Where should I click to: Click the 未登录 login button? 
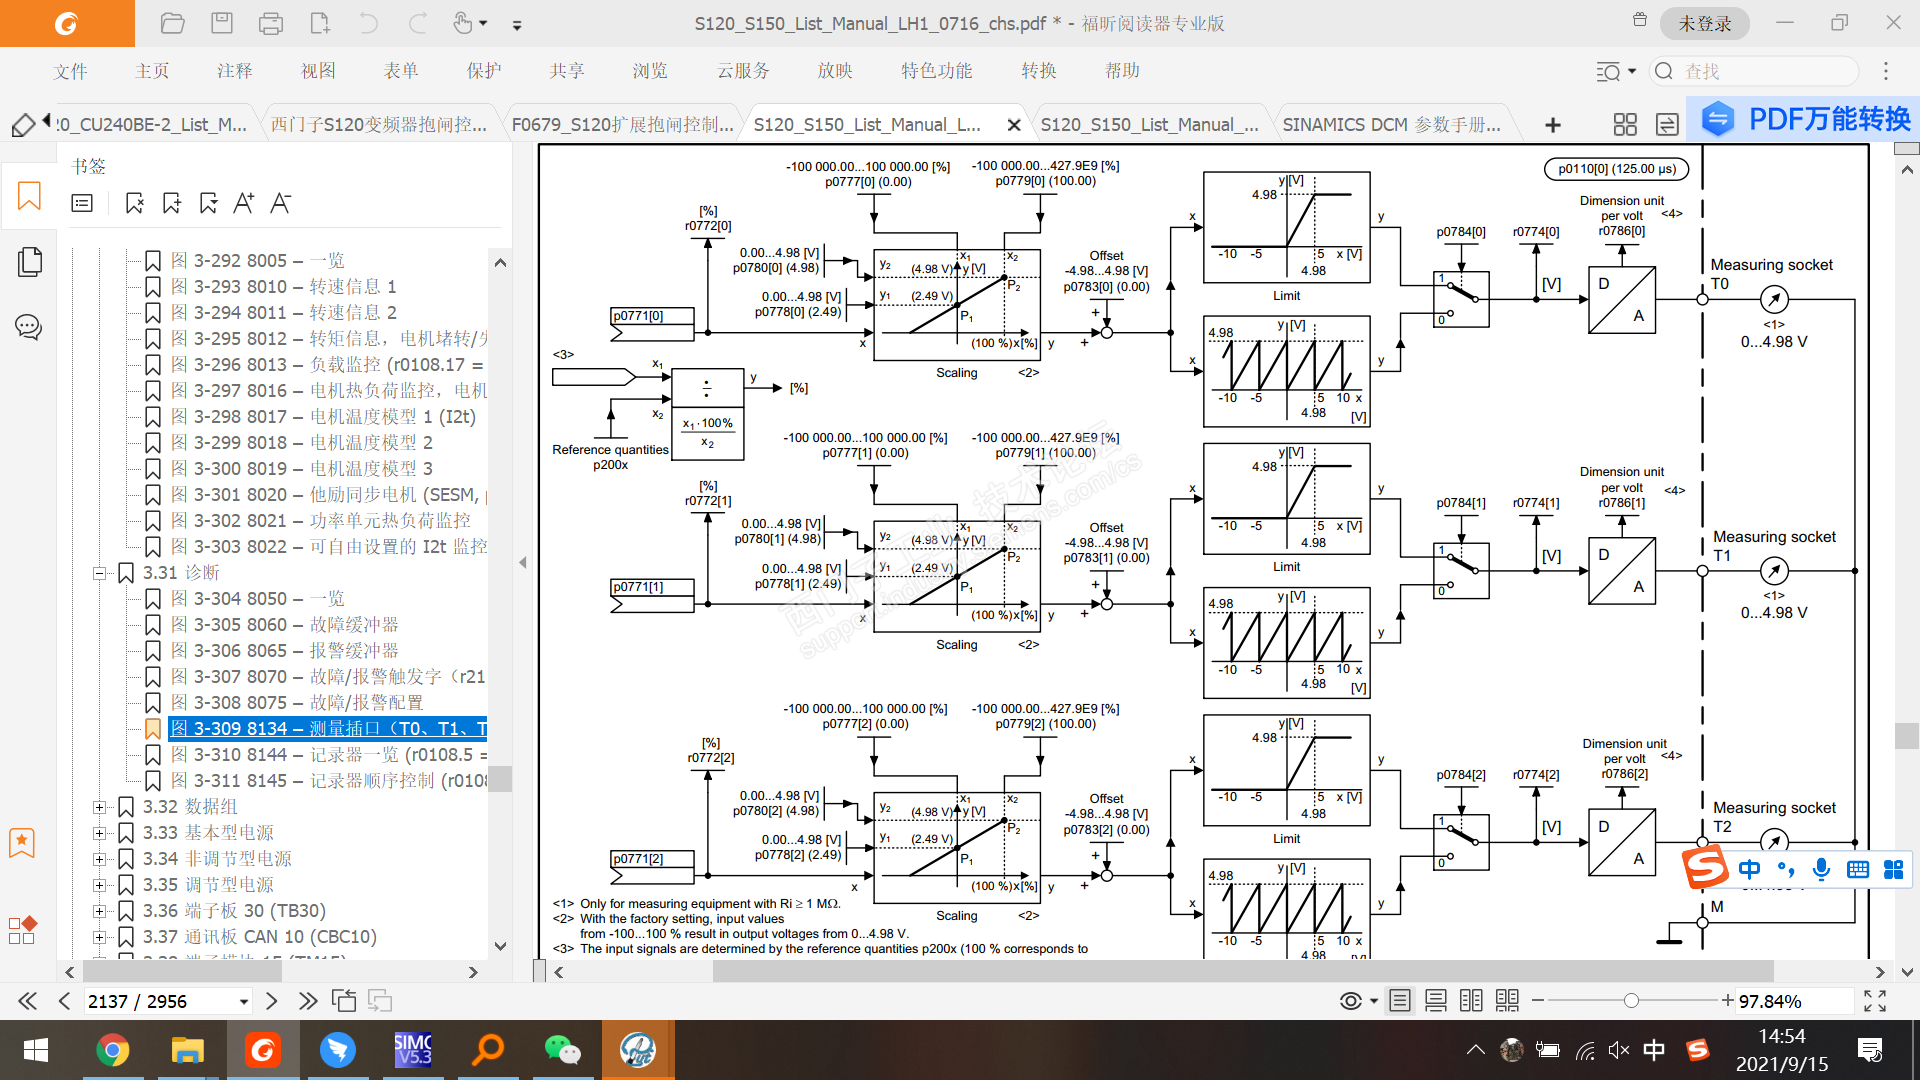coord(1704,23)
